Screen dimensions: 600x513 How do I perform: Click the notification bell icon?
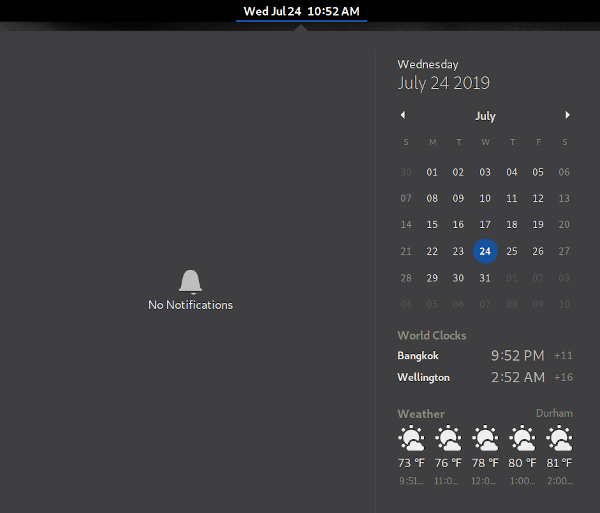pyautogui.click(x=190, y=282)
